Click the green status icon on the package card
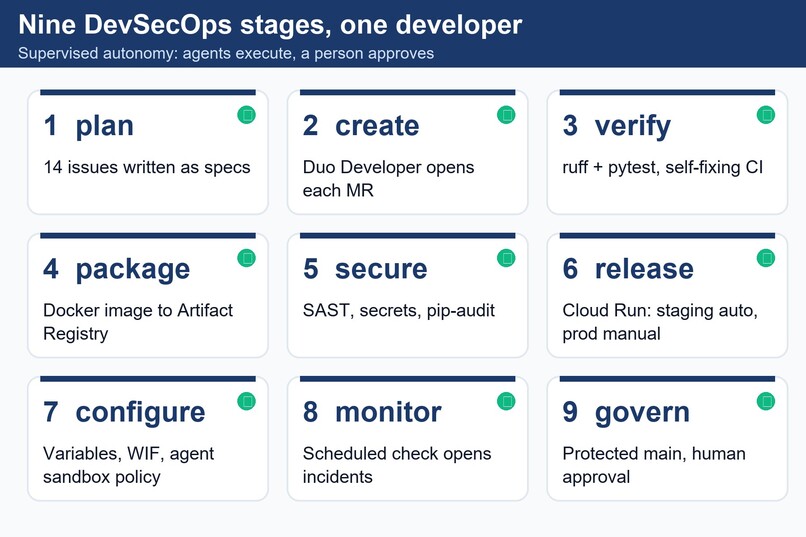This screenshot has width=806, height=537. [246, 258]
